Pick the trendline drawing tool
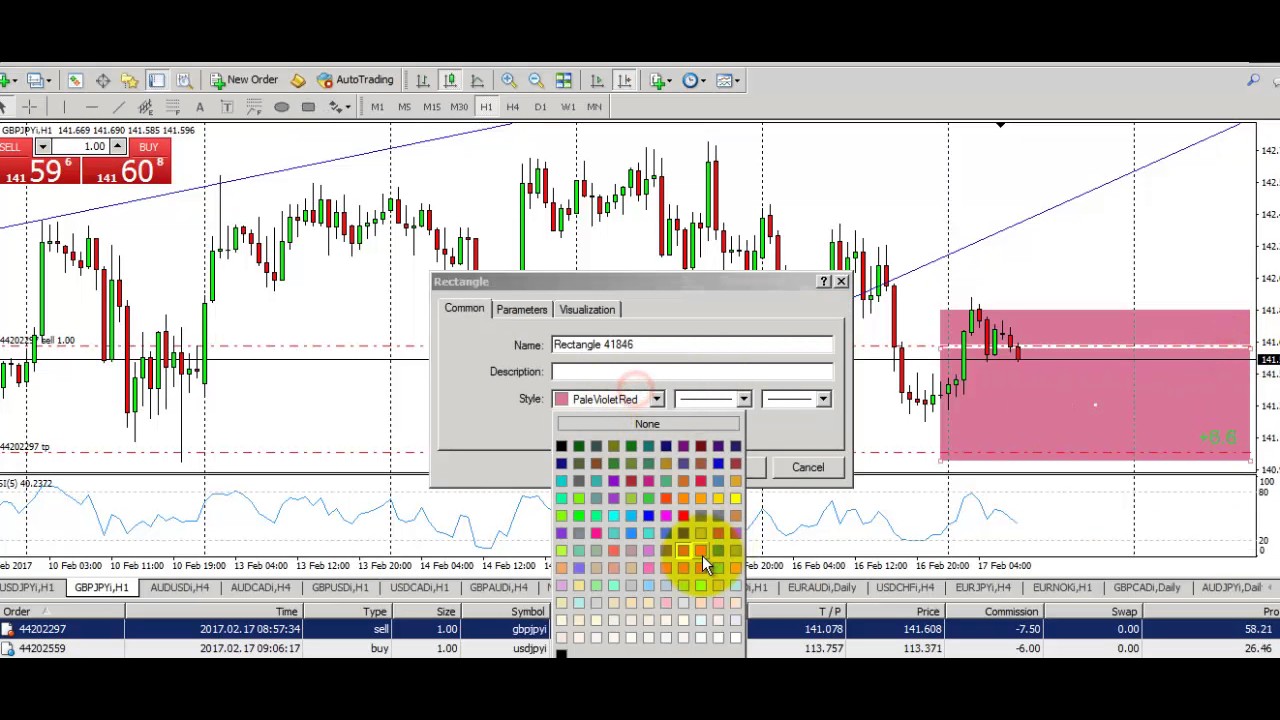Screen dimensions: 1280x720 118,107
